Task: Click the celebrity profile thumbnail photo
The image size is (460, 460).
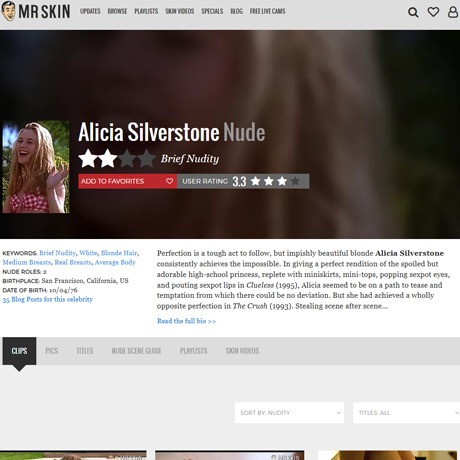Action: click(x=36, y=167)
